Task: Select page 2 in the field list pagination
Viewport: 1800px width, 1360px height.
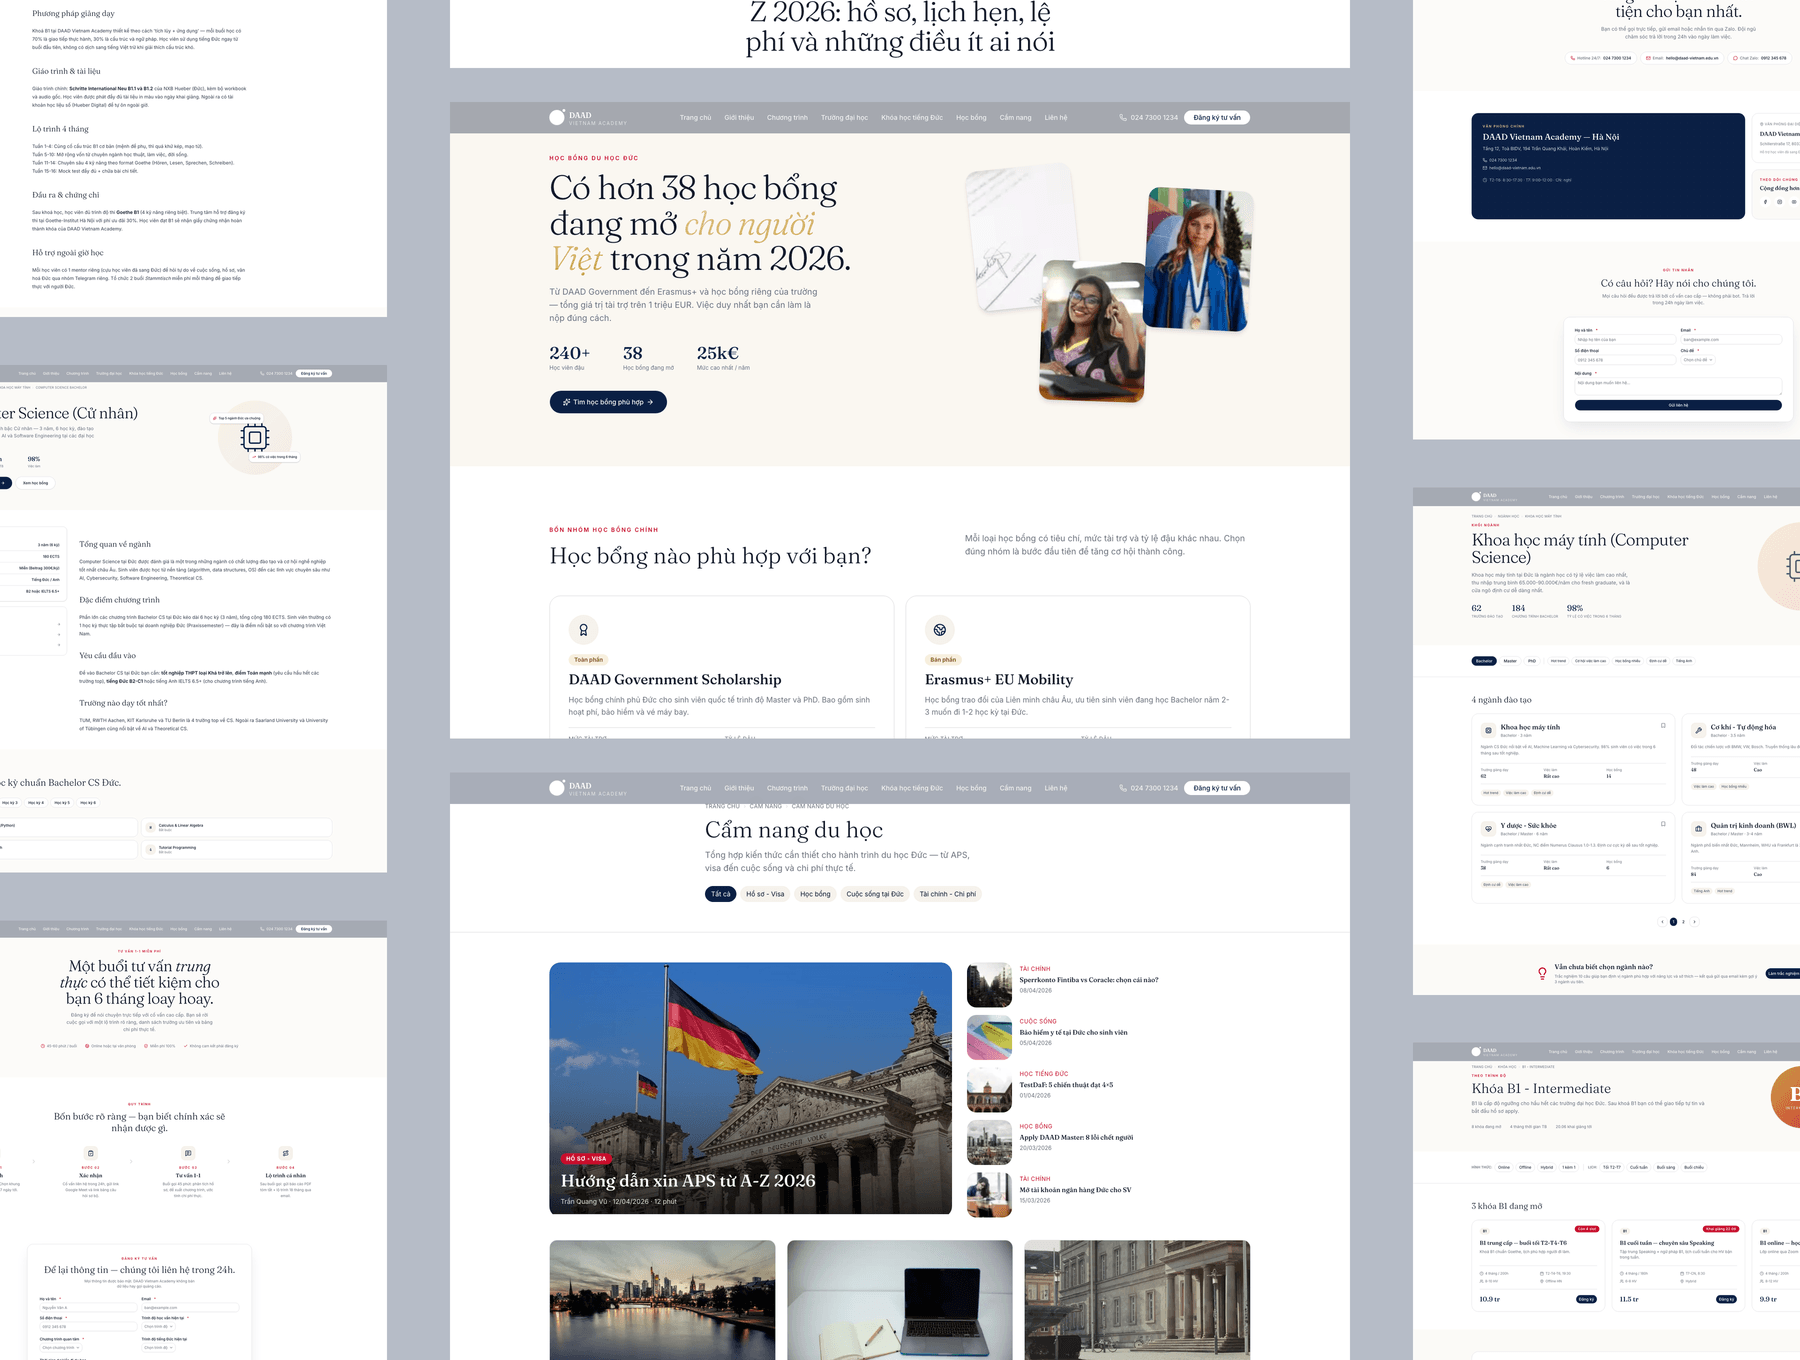Action: click(1683, 922)
